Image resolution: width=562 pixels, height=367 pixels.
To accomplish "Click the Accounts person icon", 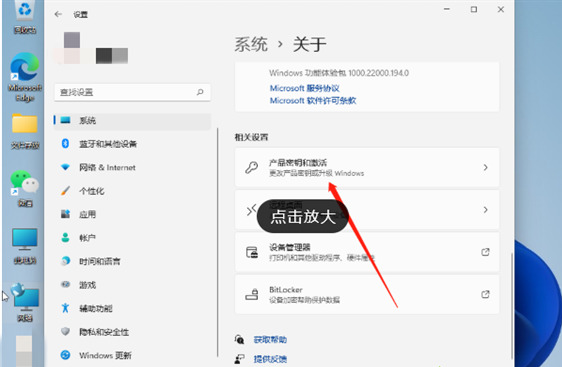I will click(x=65, y=237).
